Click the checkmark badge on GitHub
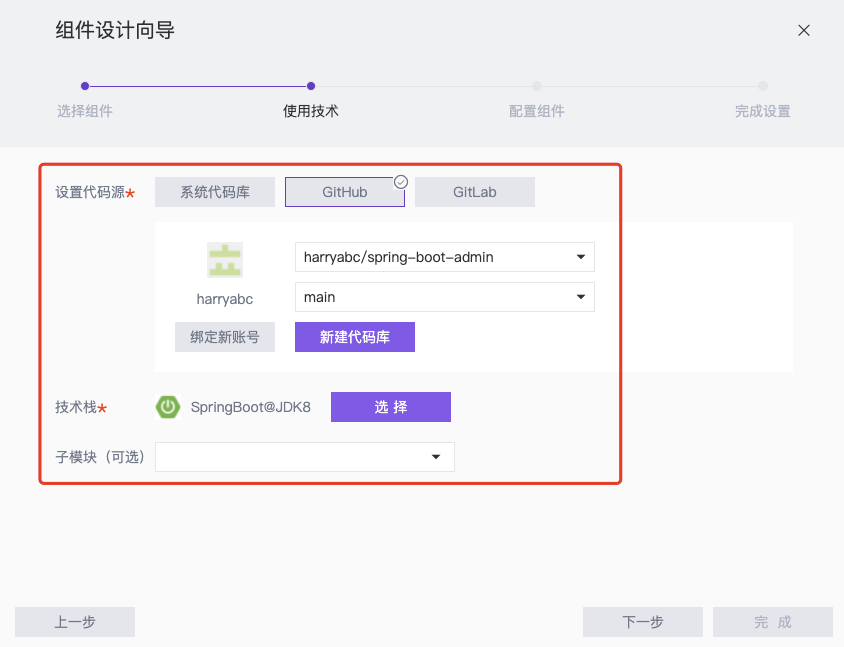The width and height of the screenshot is (844, 647). tap(401, 182)
